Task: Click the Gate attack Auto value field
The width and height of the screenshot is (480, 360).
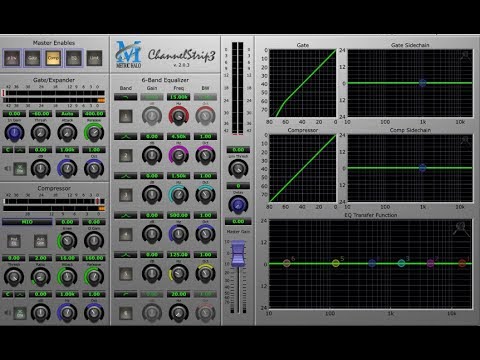Action: (x=67, y=114)
